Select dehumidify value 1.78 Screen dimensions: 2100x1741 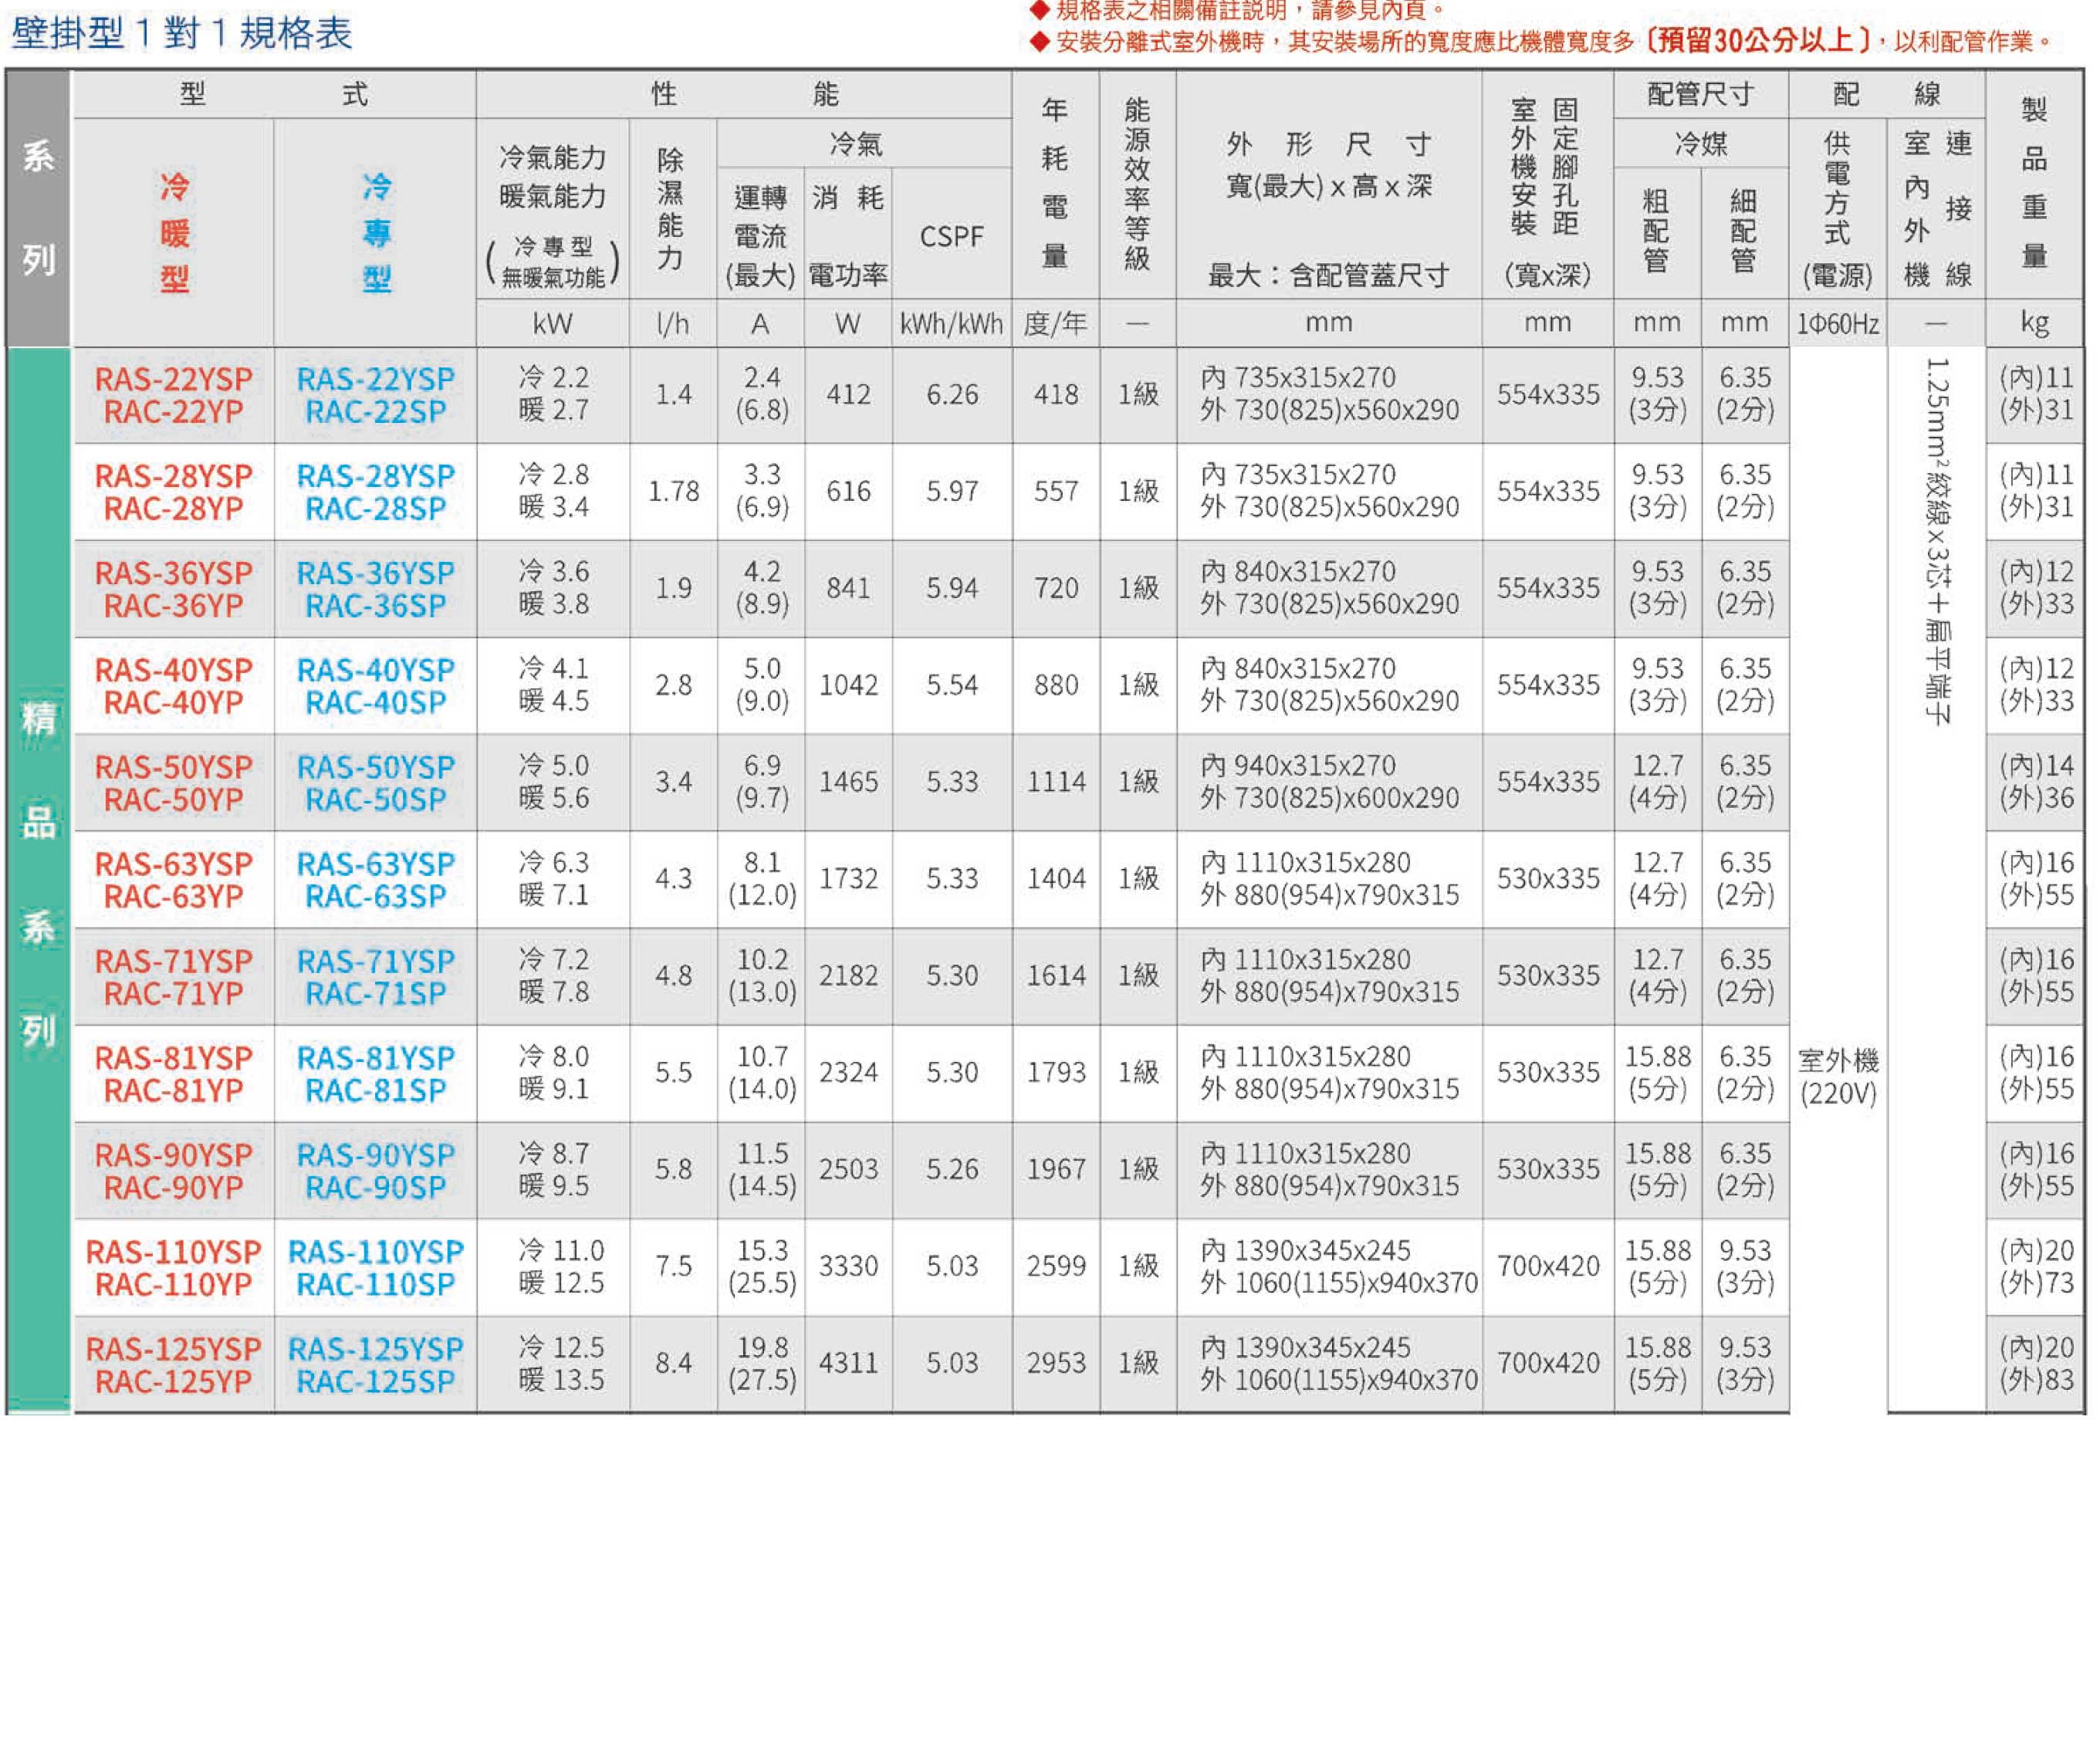673,492
